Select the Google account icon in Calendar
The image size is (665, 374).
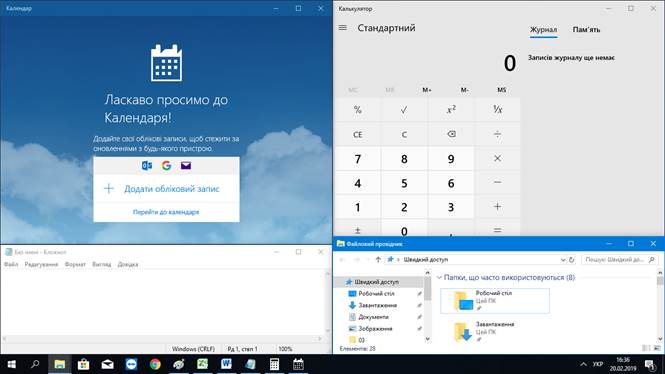click(166, 165)
